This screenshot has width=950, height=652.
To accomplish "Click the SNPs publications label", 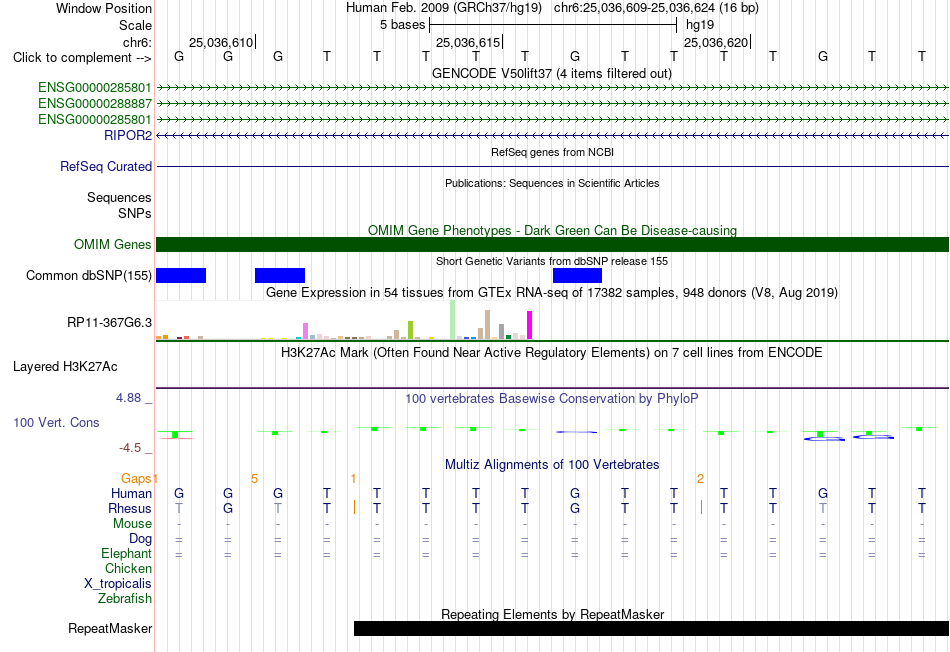I will tap(135, 213).
